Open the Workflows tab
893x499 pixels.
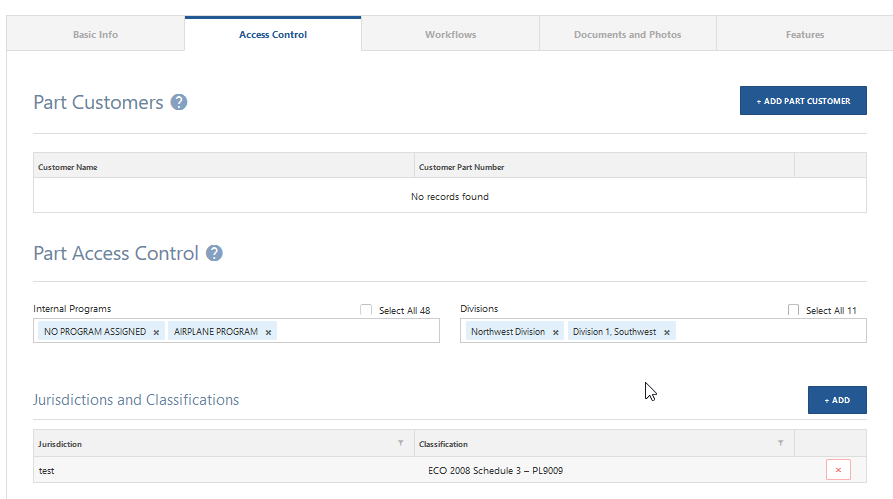(x=450, y=34)
